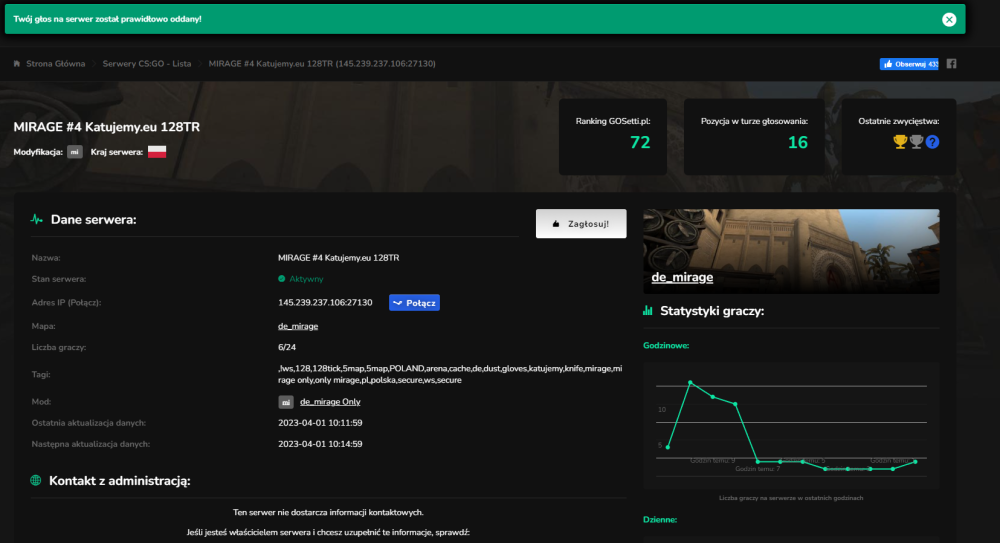Image resolution: width=1000 pixels, height=543 pixels.
Task: Click the gold trophy icon
Action: point(900,142)
